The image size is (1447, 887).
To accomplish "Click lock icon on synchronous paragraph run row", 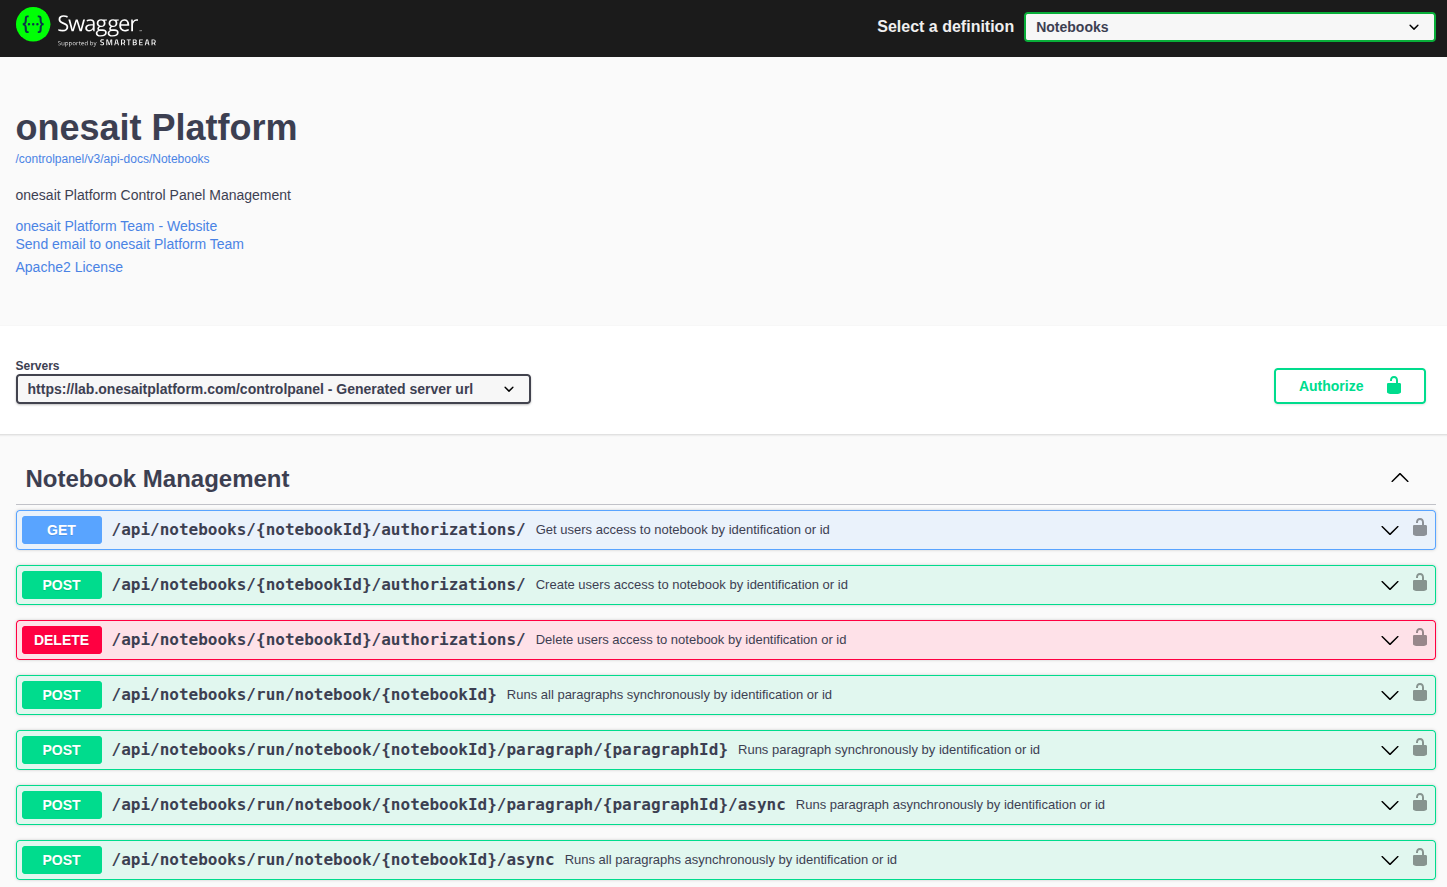I will click(1419, 748).
